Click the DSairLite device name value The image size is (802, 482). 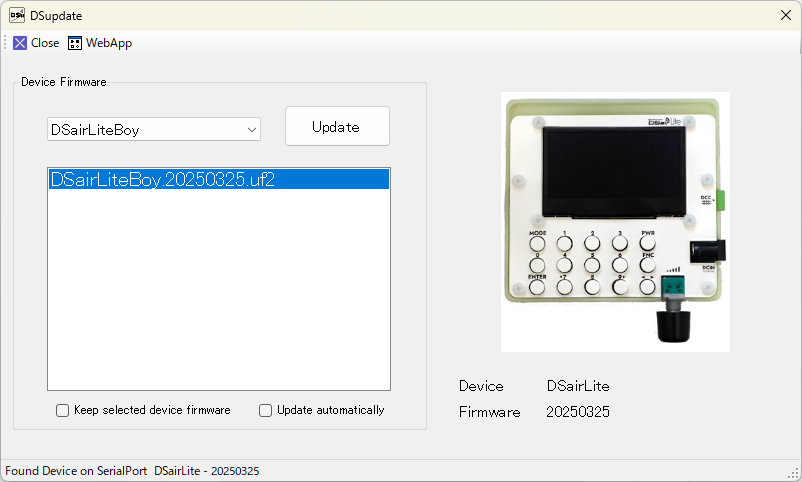pos(578,386)
